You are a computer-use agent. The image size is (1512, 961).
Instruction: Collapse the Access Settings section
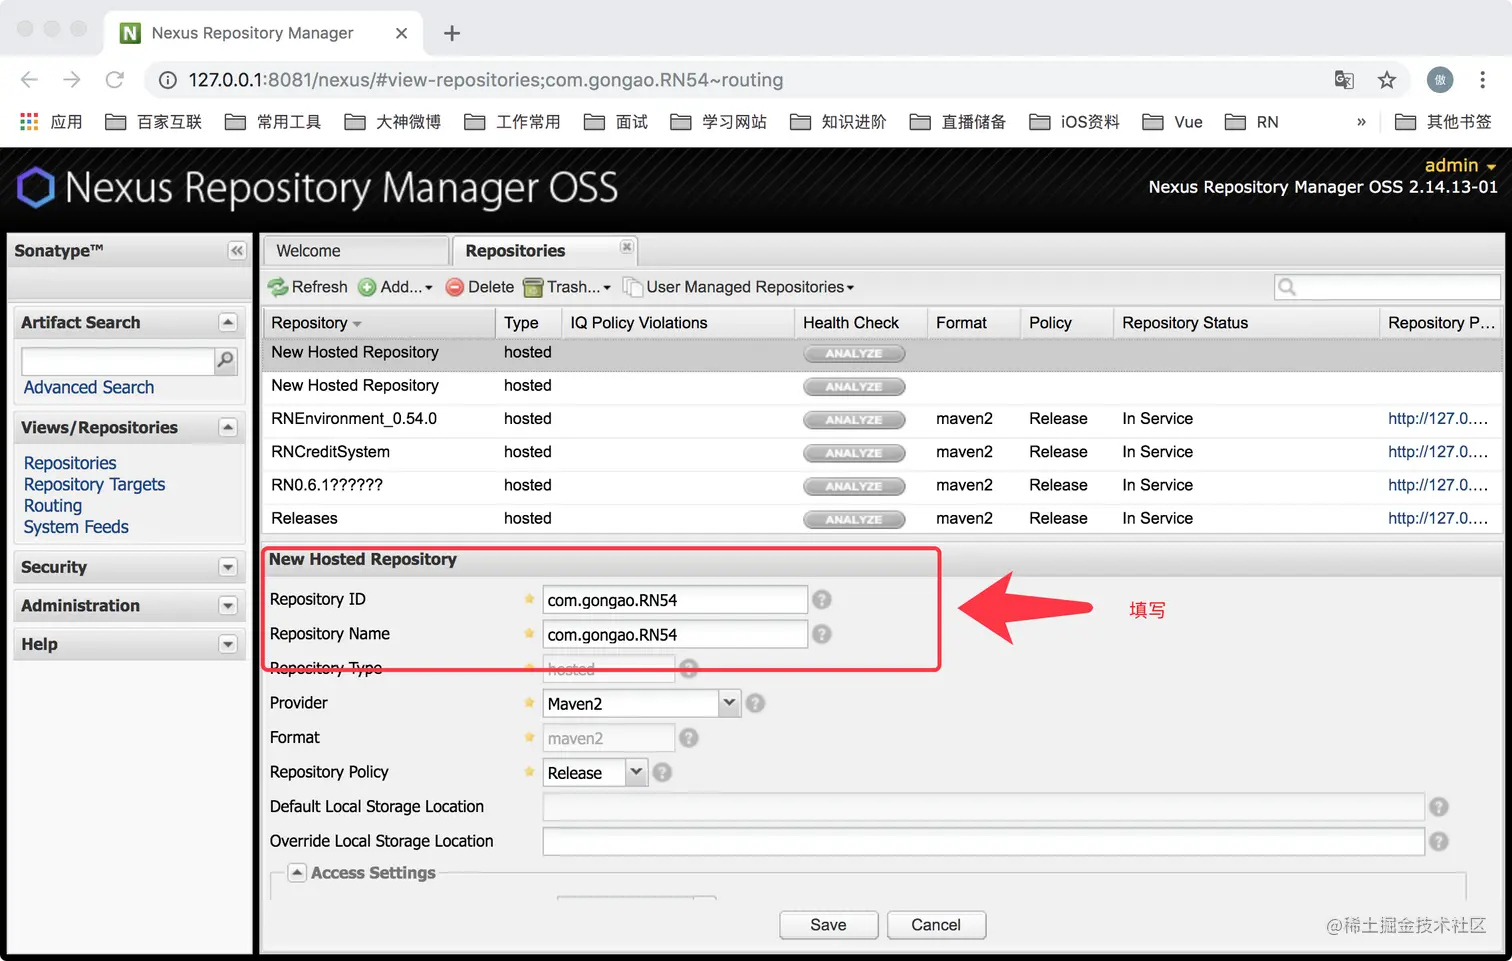coord(297,872)
